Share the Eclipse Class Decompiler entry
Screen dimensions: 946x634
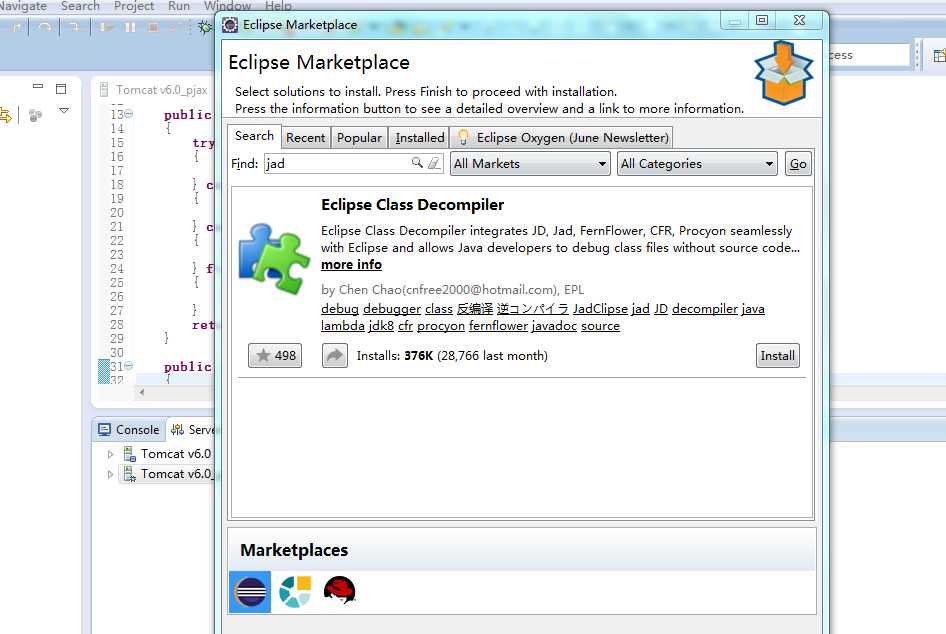(x=334, y=355)
